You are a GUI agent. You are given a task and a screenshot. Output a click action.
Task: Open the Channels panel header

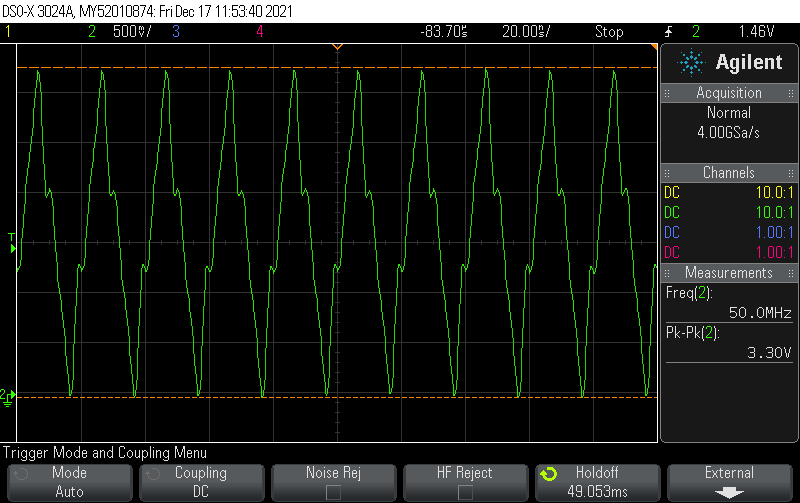point(729,172)
